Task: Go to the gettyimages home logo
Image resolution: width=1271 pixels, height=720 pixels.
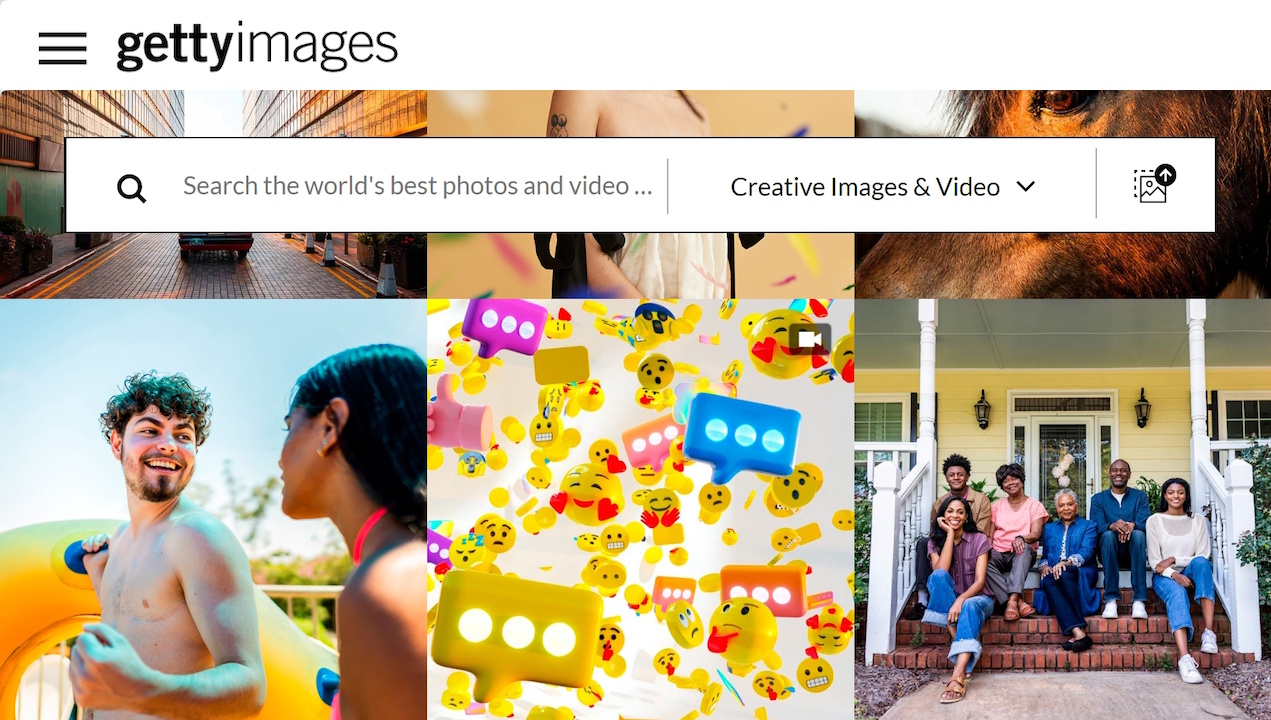Action: 257,47
